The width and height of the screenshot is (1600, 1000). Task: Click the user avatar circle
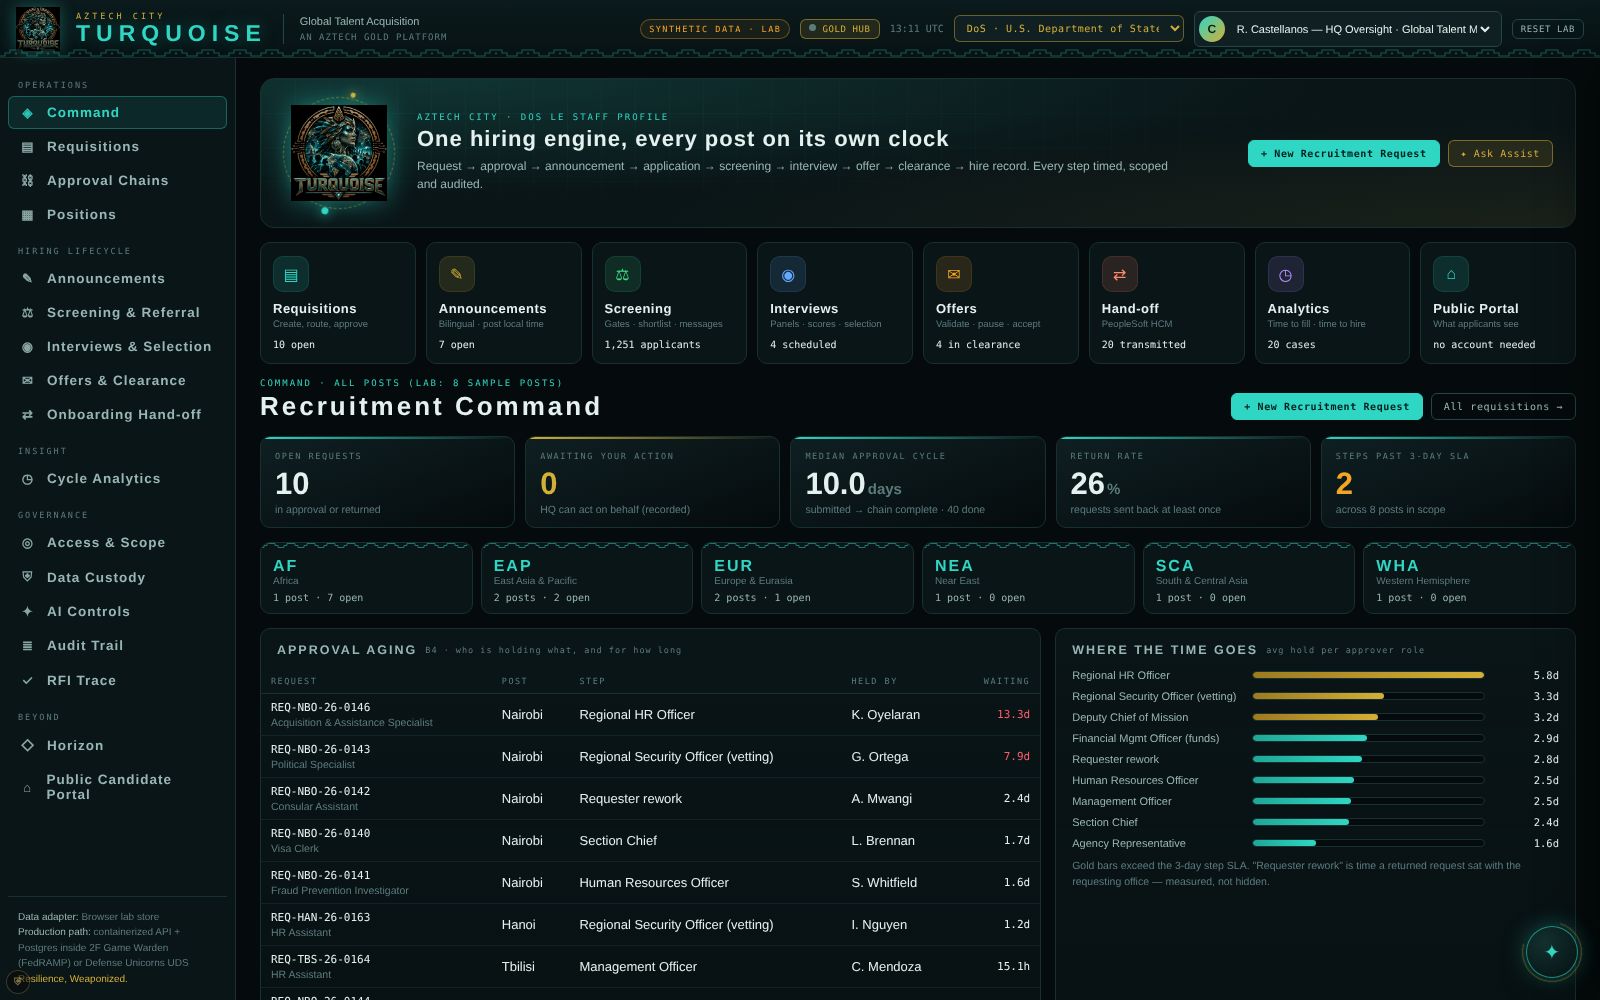click(1212, 29)
